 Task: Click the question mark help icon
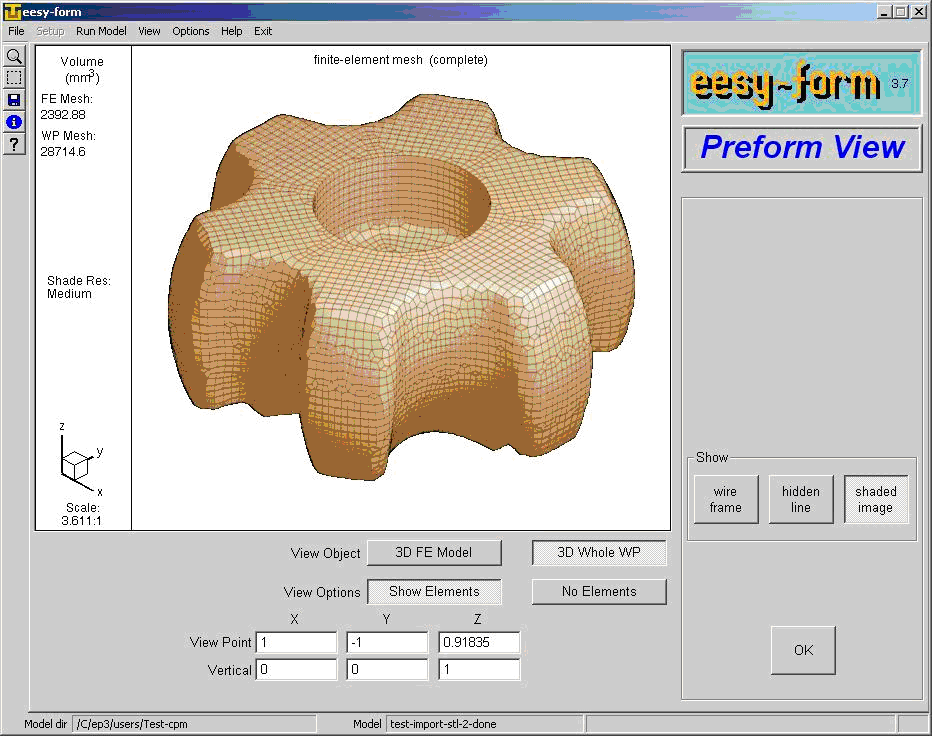[x=14, y=145]
